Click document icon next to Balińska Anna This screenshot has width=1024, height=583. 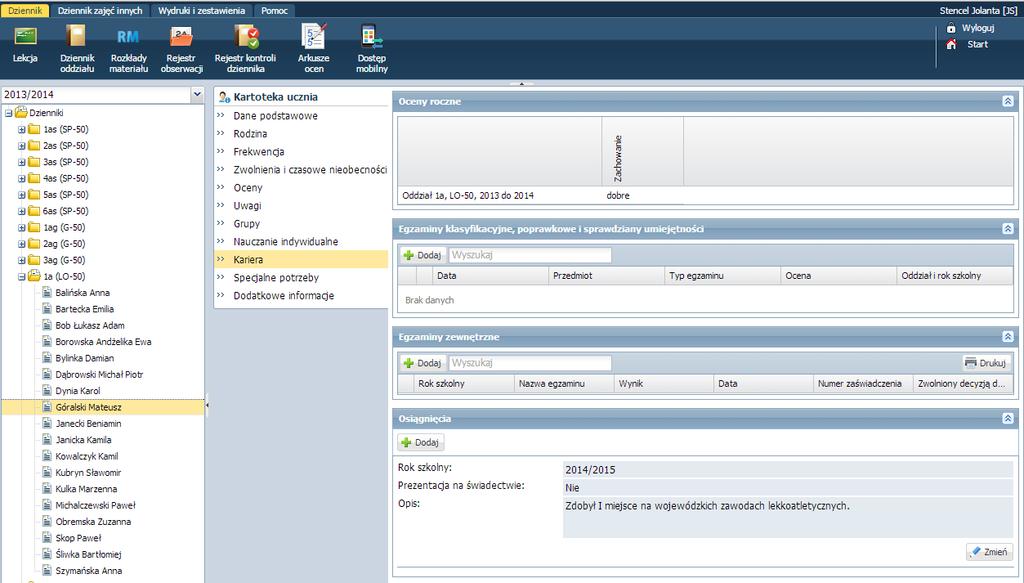(x=46, y=292)
